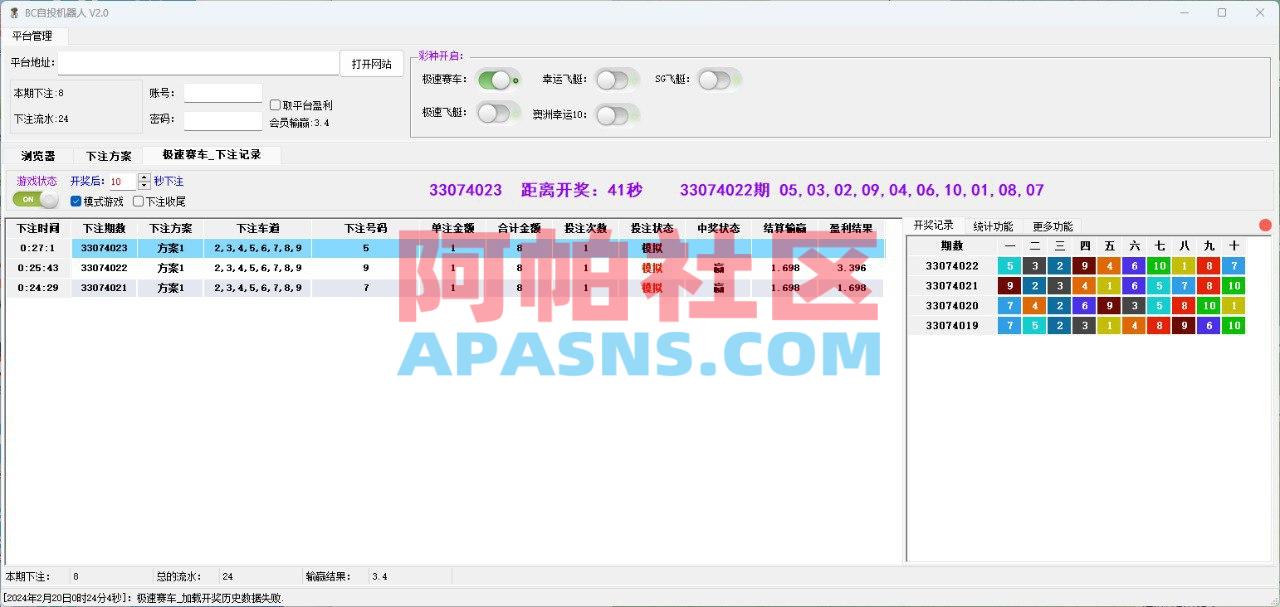This screenshot has height=607, width=1280.
Task: Uncheck the 模式游戏 checkbox
Action: (x=75, y=201)
